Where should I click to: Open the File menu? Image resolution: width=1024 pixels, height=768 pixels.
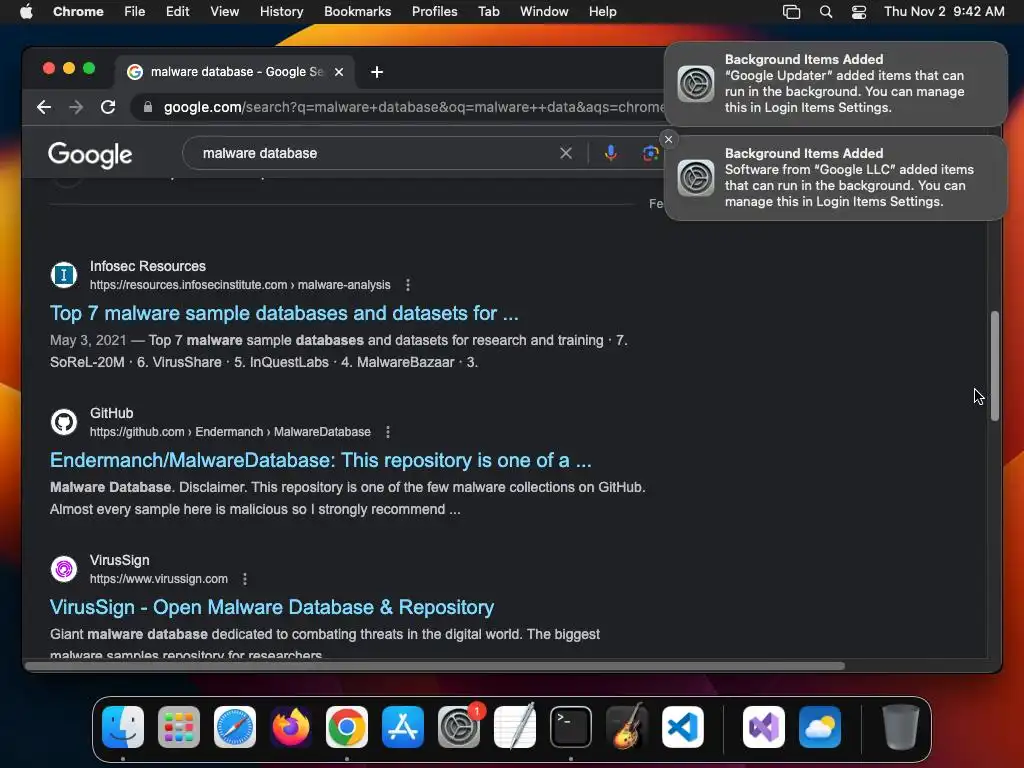click(x=135, y=12)
